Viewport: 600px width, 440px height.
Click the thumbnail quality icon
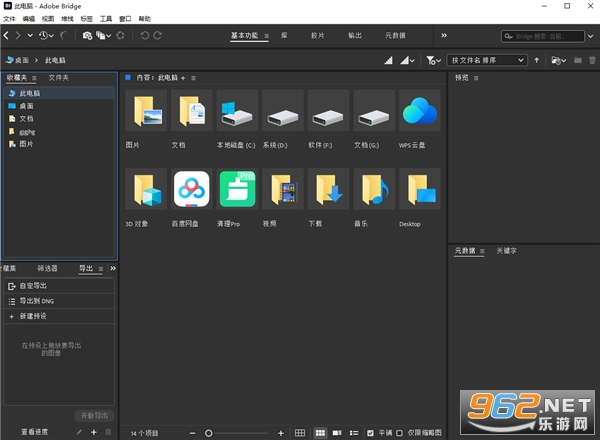click(x=388, y=60)
